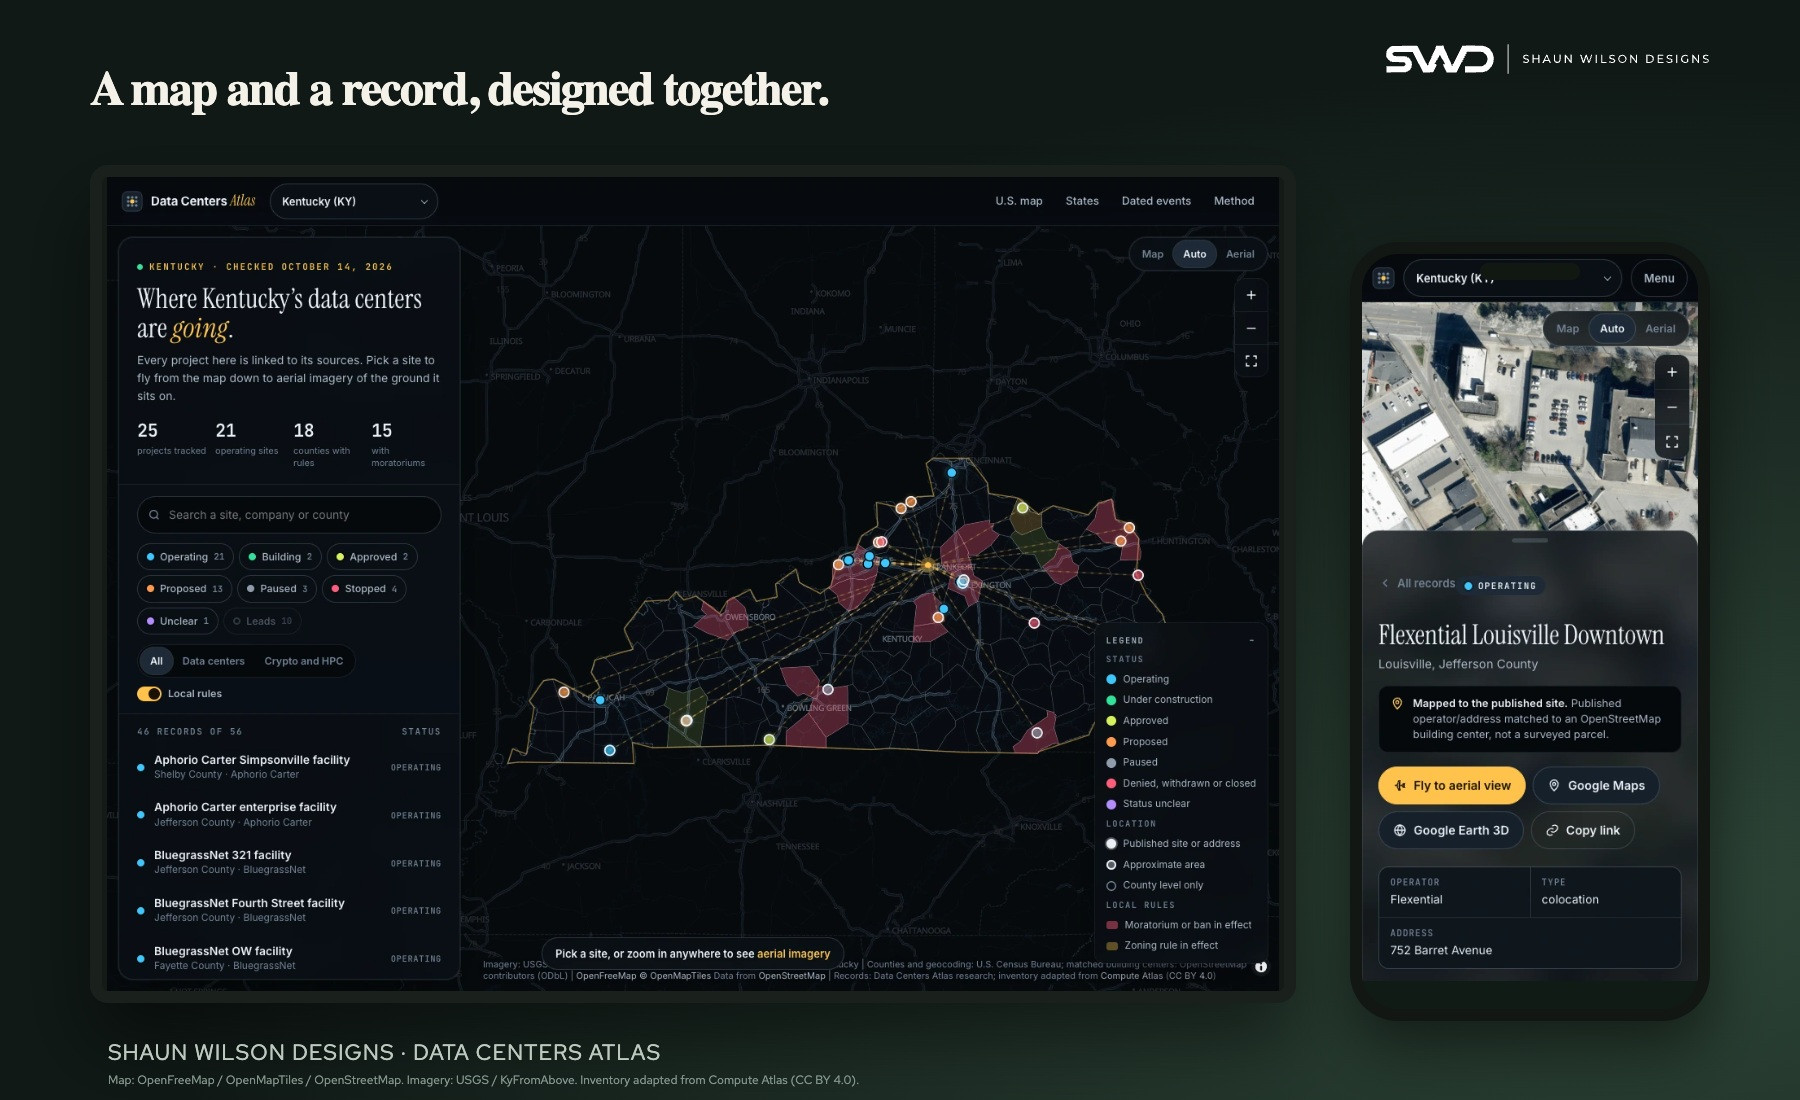Switch desktop map to Aerial mode

point(1240,254)
